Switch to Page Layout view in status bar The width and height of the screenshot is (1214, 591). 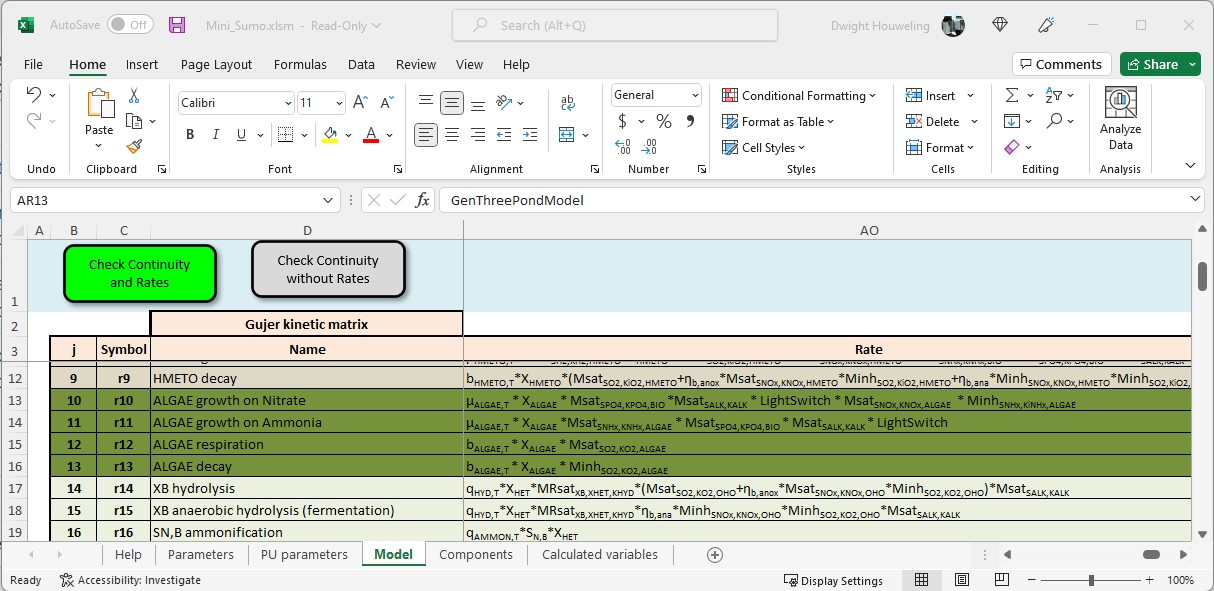pos(961,580)
